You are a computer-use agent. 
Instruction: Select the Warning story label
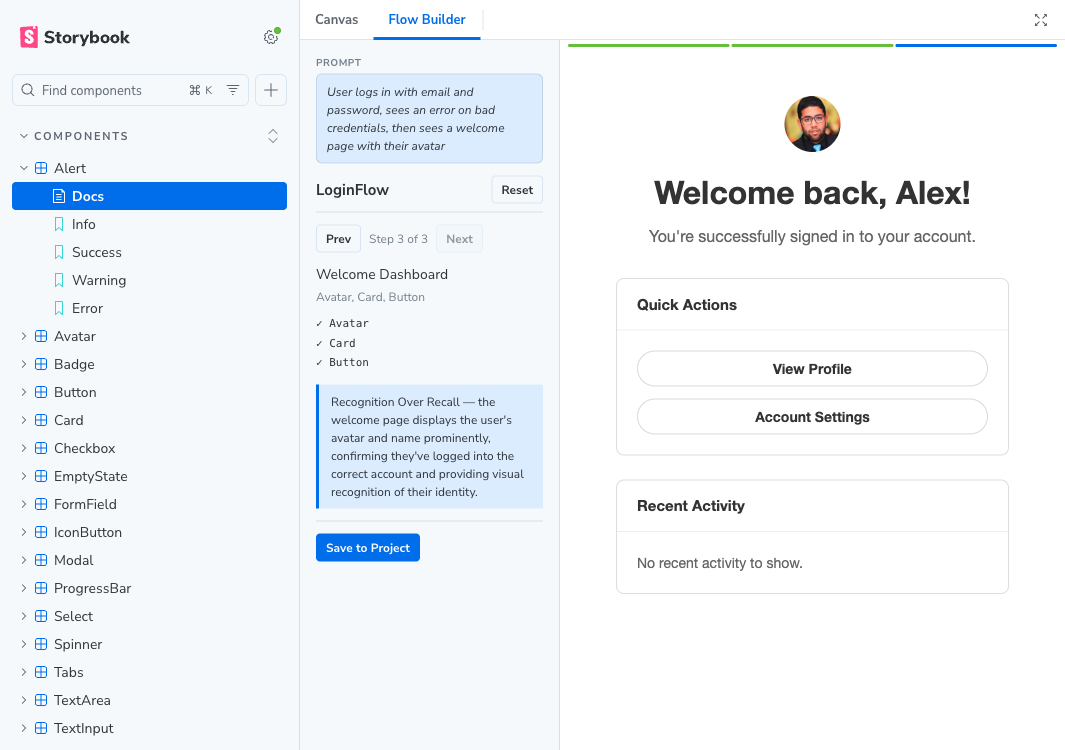[x=99, y=280]
